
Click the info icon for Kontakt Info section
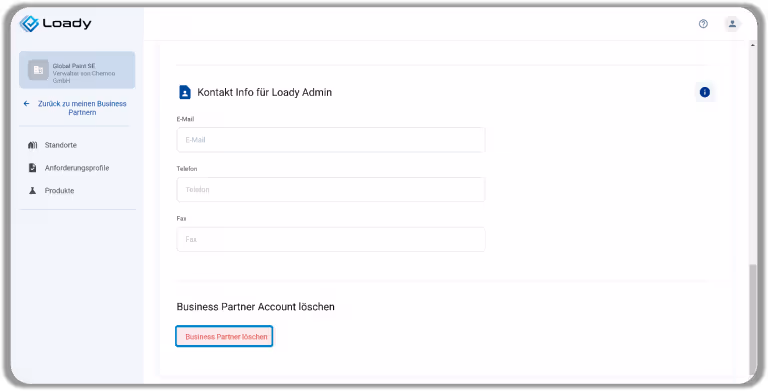704,92
